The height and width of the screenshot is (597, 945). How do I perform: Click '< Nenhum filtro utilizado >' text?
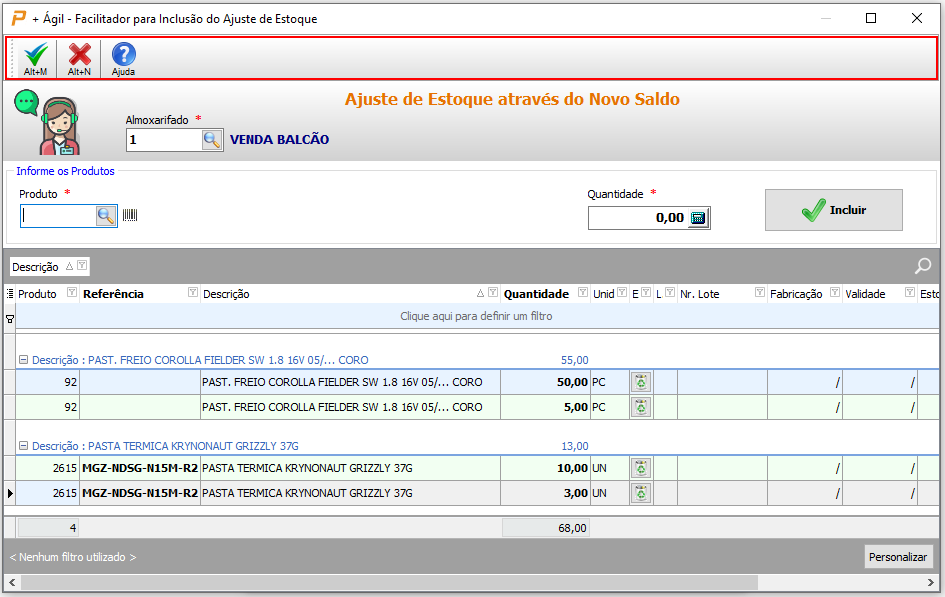click(x=73, y=557)
